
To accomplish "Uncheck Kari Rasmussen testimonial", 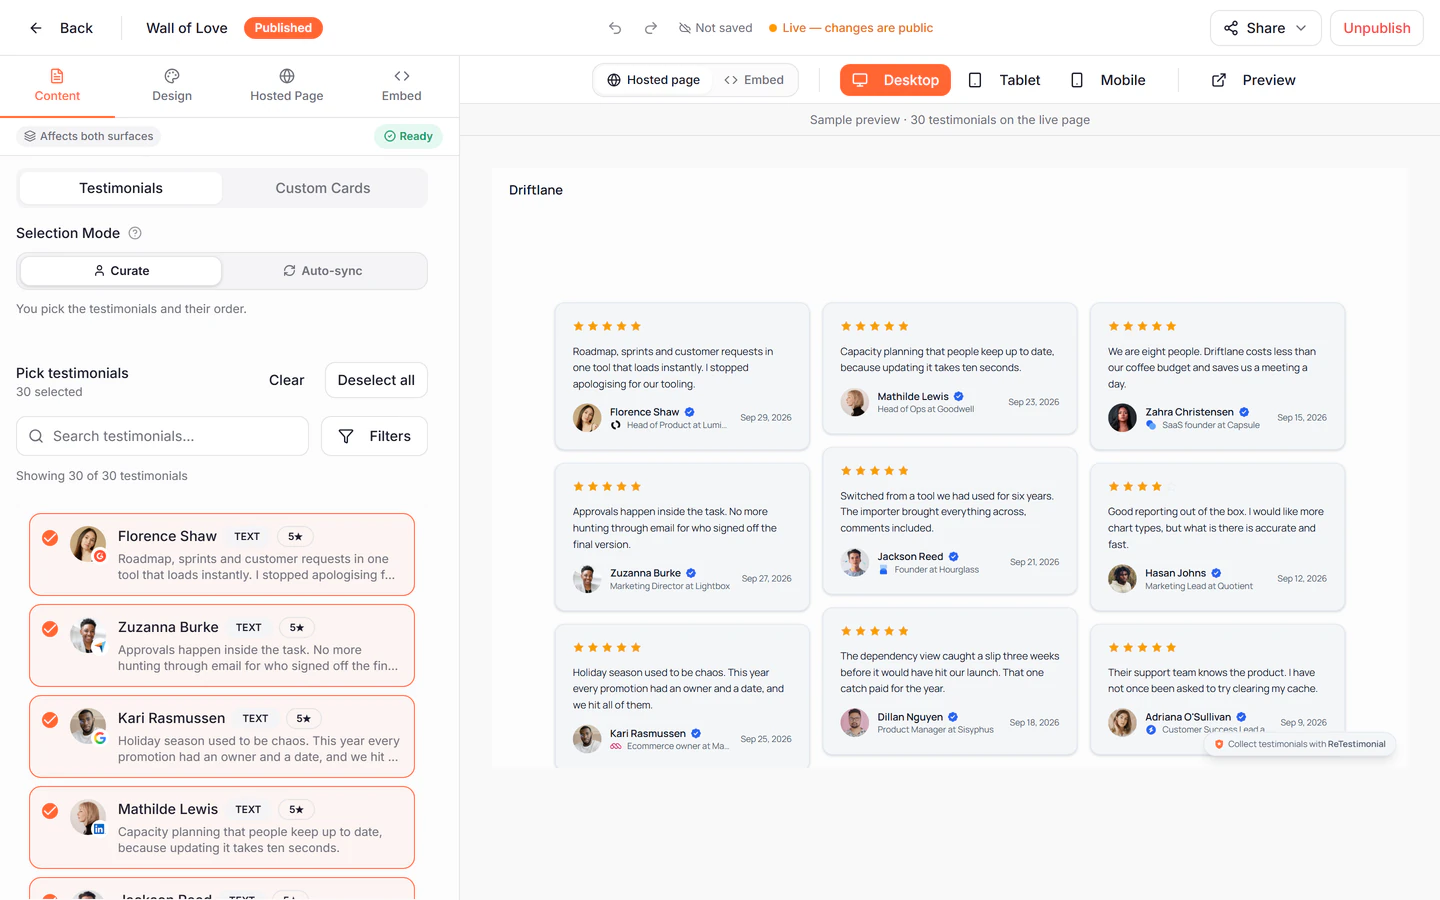I will pyautogui.click(x=49, y=720).
